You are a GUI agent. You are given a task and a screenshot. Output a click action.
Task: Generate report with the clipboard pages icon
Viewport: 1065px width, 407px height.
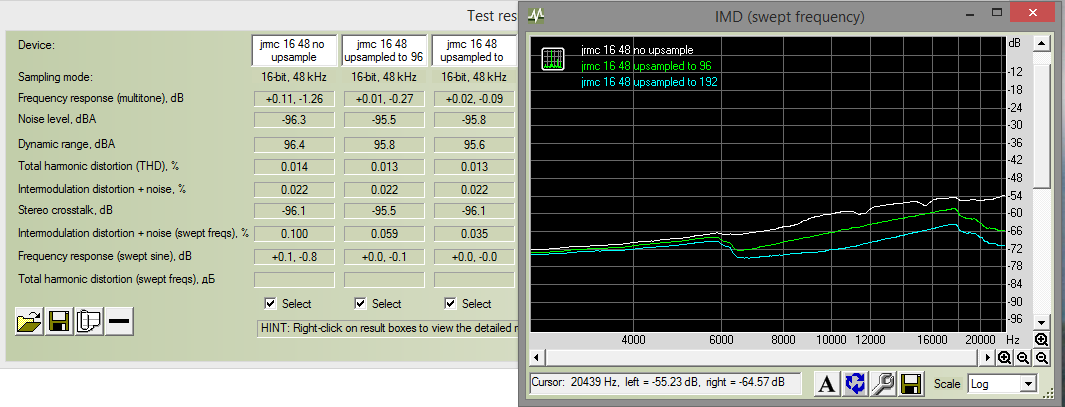(89, 321)
